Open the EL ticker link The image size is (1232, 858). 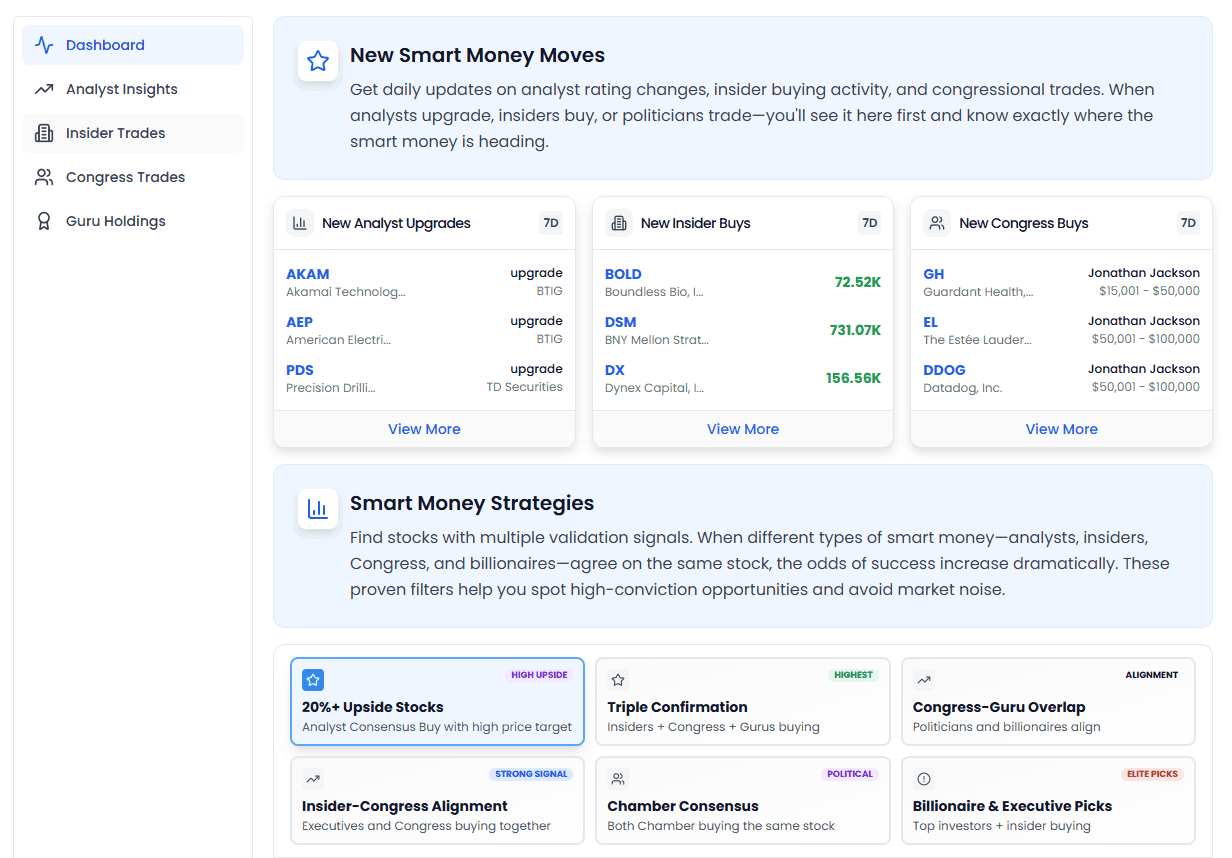pos(931,322)
